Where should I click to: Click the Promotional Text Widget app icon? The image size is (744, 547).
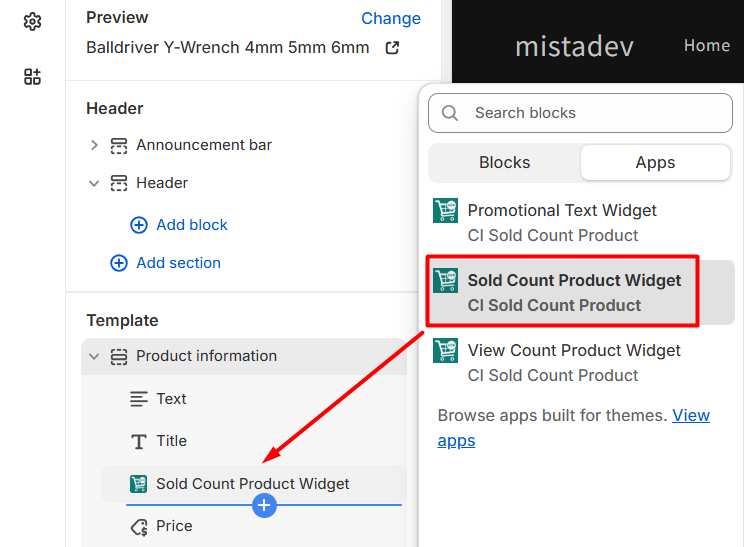tap(445, 211)
